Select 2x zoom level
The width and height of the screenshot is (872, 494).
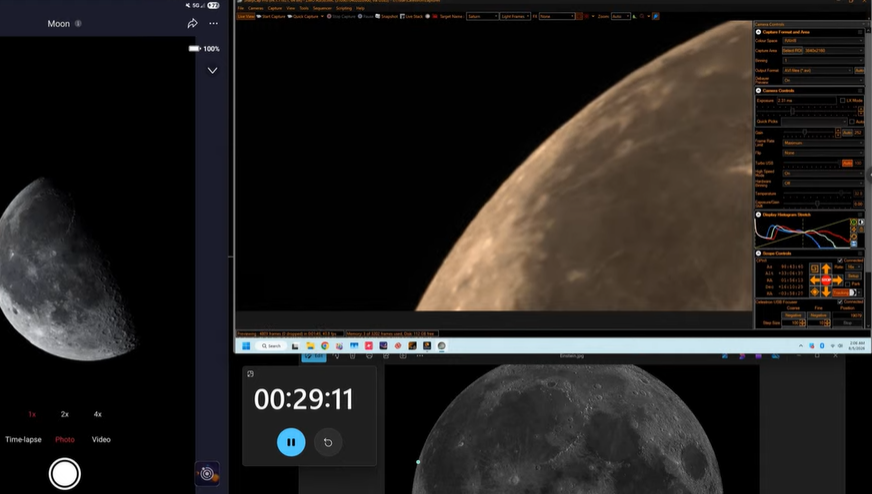coord(65,414)
